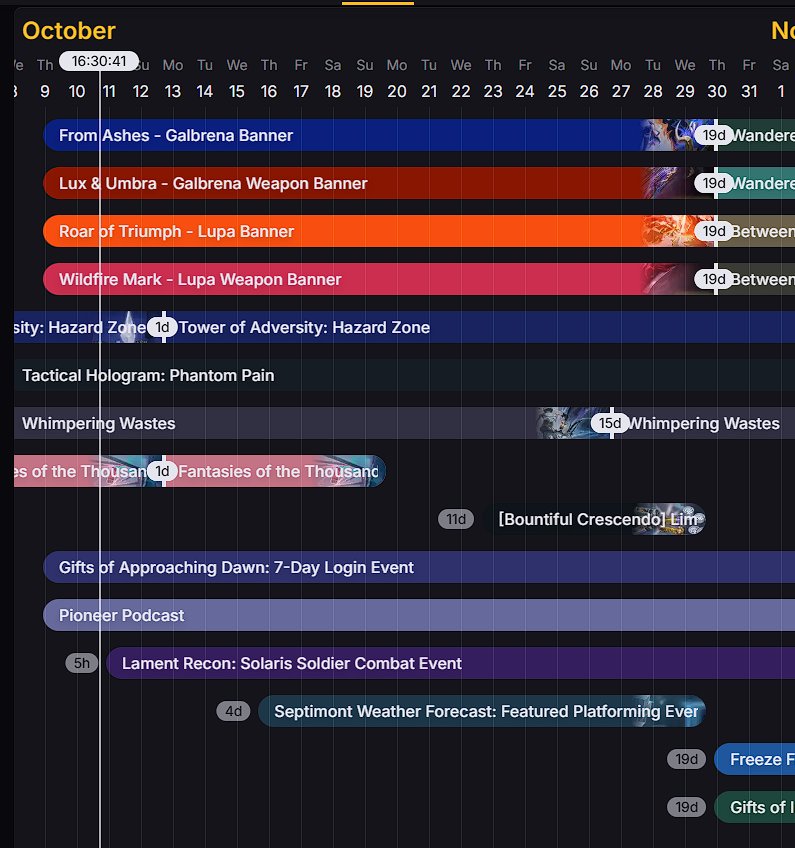Open the Freeze event bar
795x848 pixels.
[x=755, y=759]
